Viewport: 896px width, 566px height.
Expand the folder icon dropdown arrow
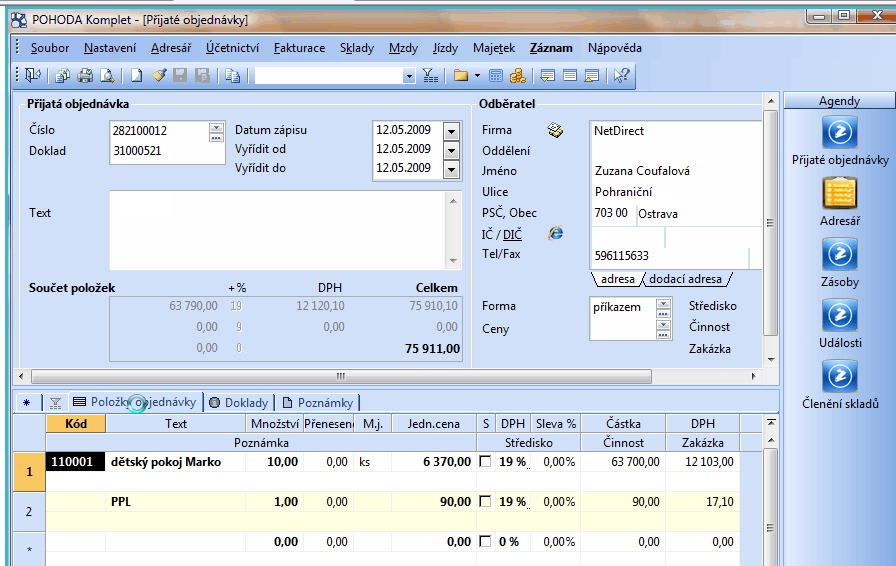(477, 75)
